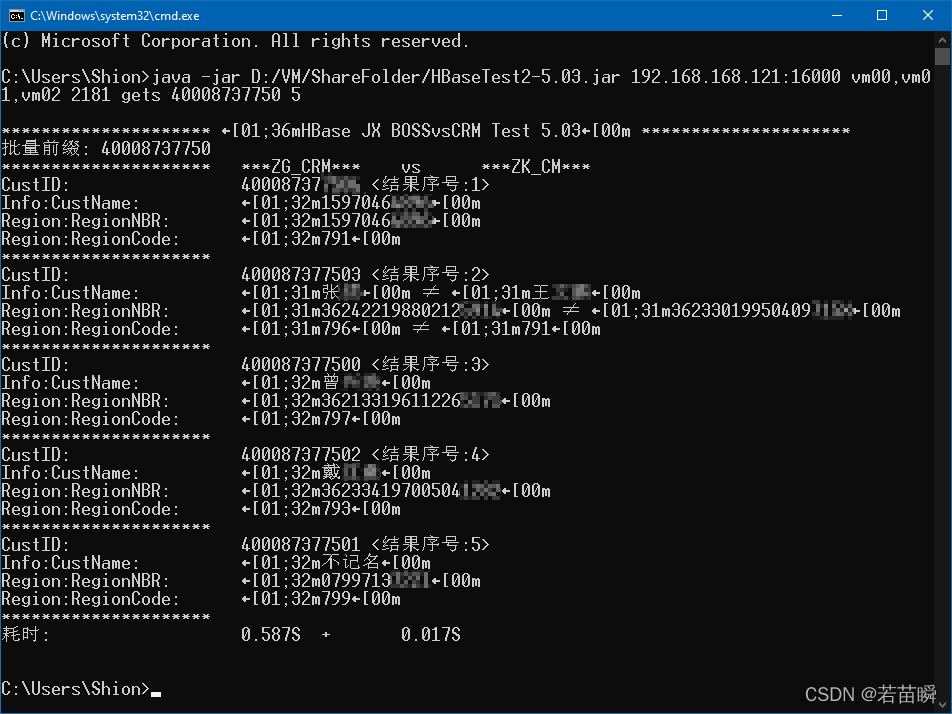Click the ***ZK_CM*** header
This screenshot has height=714, width=952.
click(x=536, y=167)
